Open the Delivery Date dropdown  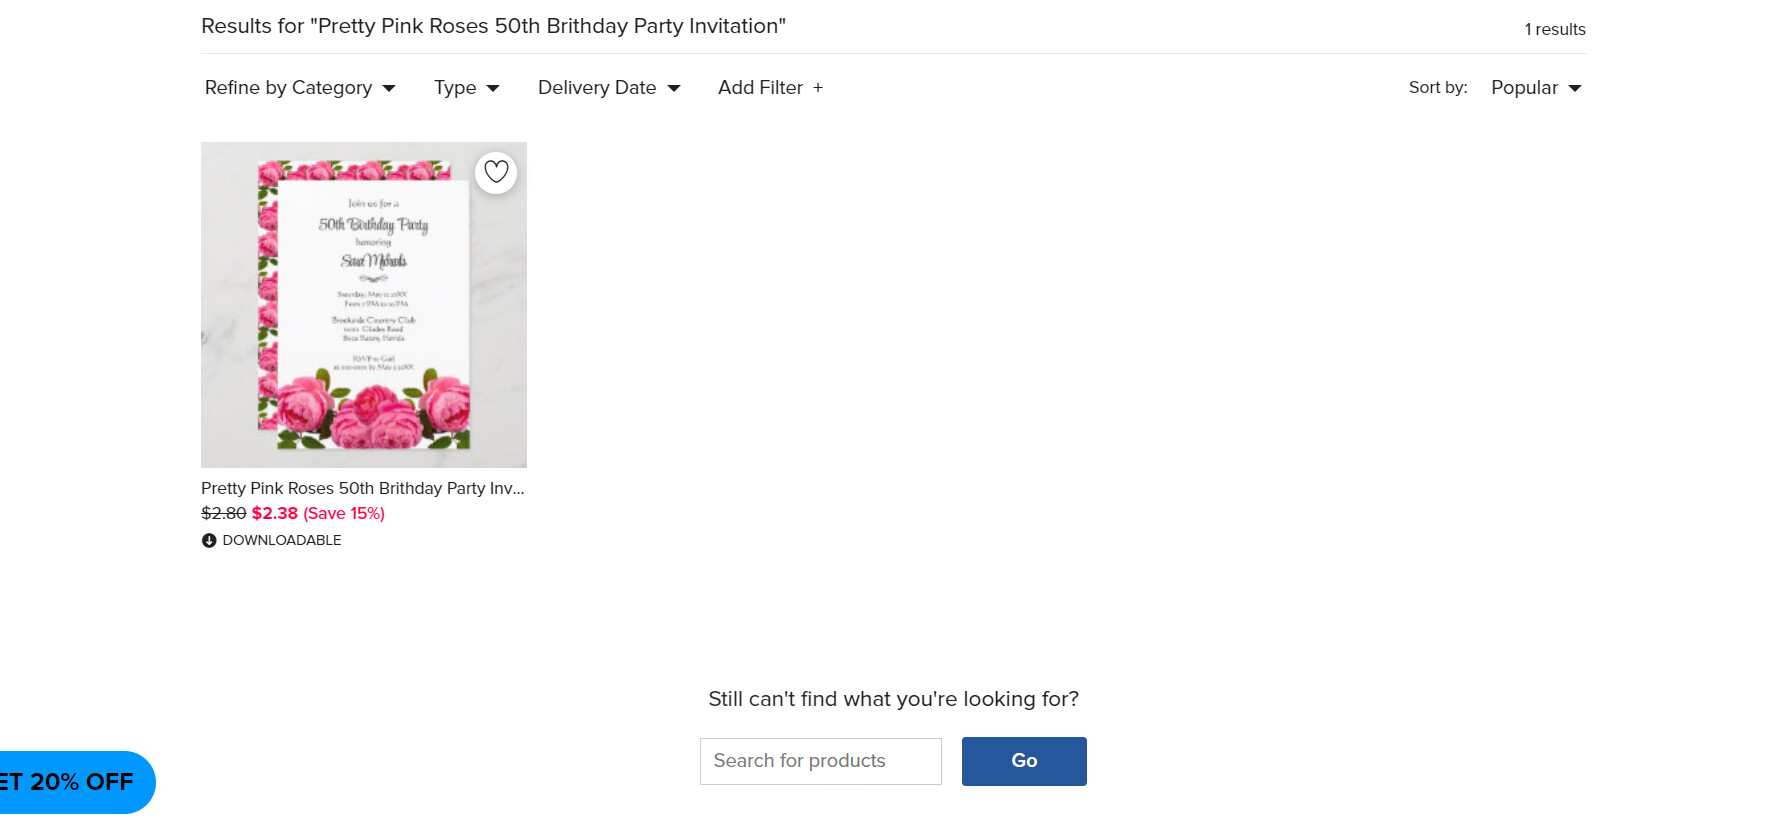coord(609,88)
